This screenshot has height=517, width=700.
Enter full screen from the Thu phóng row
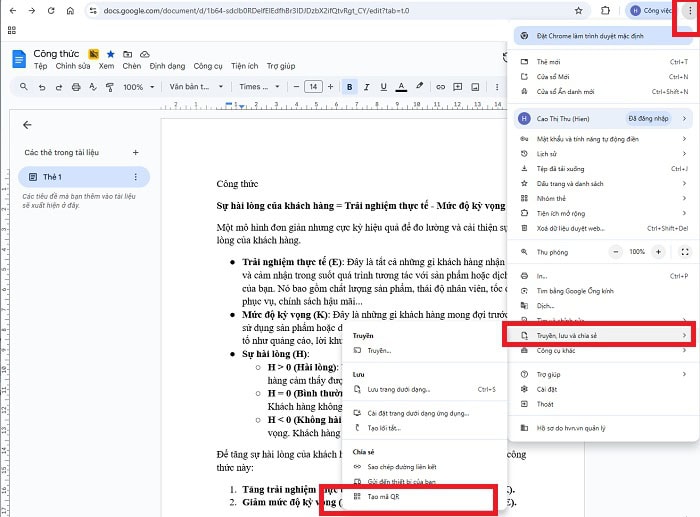pyautogui.click(x=685, y=252)
